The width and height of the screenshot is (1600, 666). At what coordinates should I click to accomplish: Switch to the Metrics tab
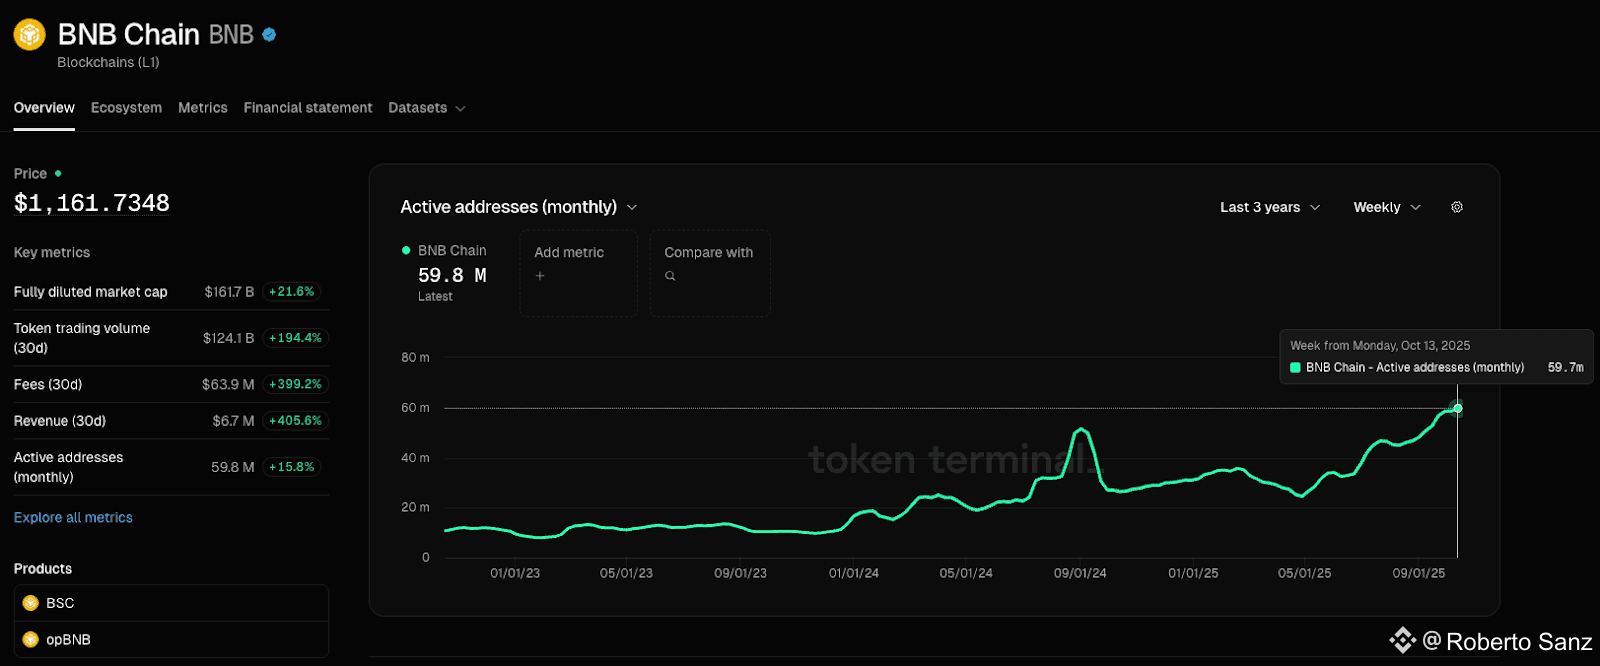pyautogui.click(x=203, y=108)
